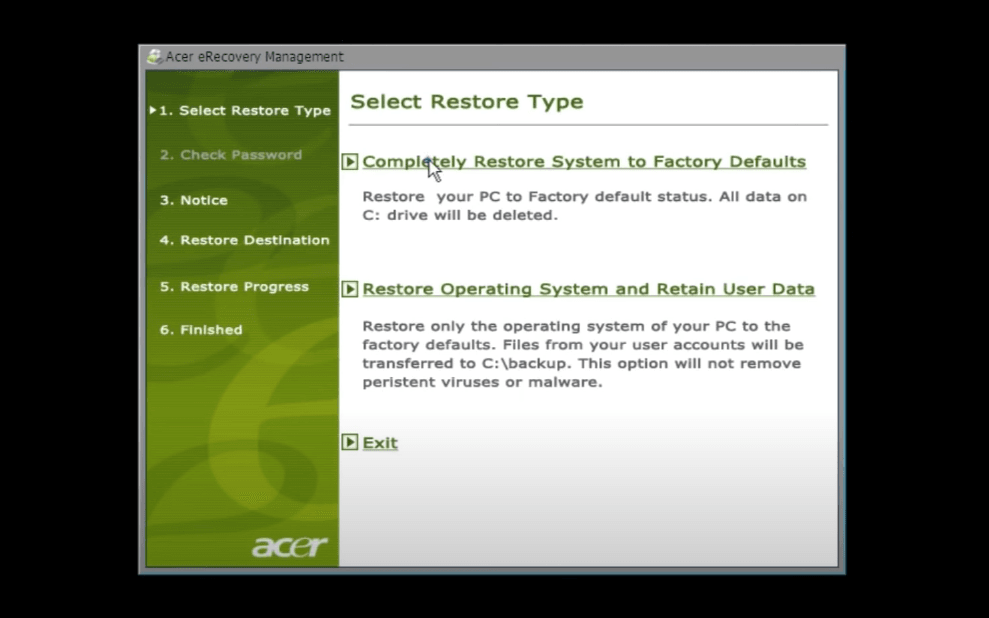This screenshot has height=618, width=989.
Task: Choose Restore Operating System and Retain User Data
Action: coord(588,289)
